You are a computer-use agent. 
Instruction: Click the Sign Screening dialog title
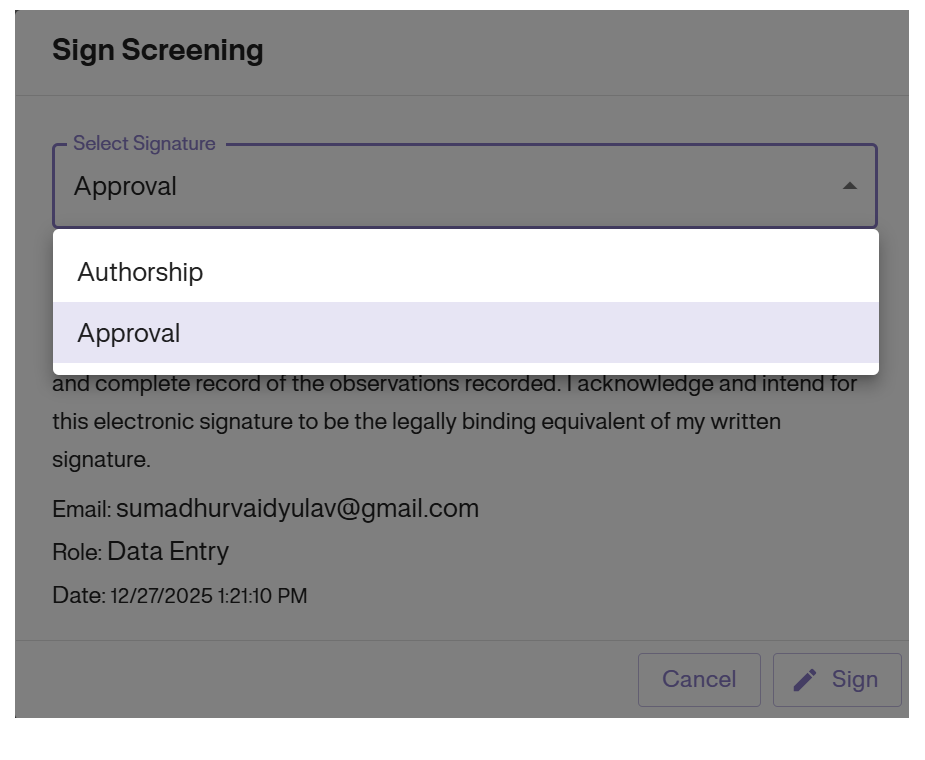(x=158, y=50)
